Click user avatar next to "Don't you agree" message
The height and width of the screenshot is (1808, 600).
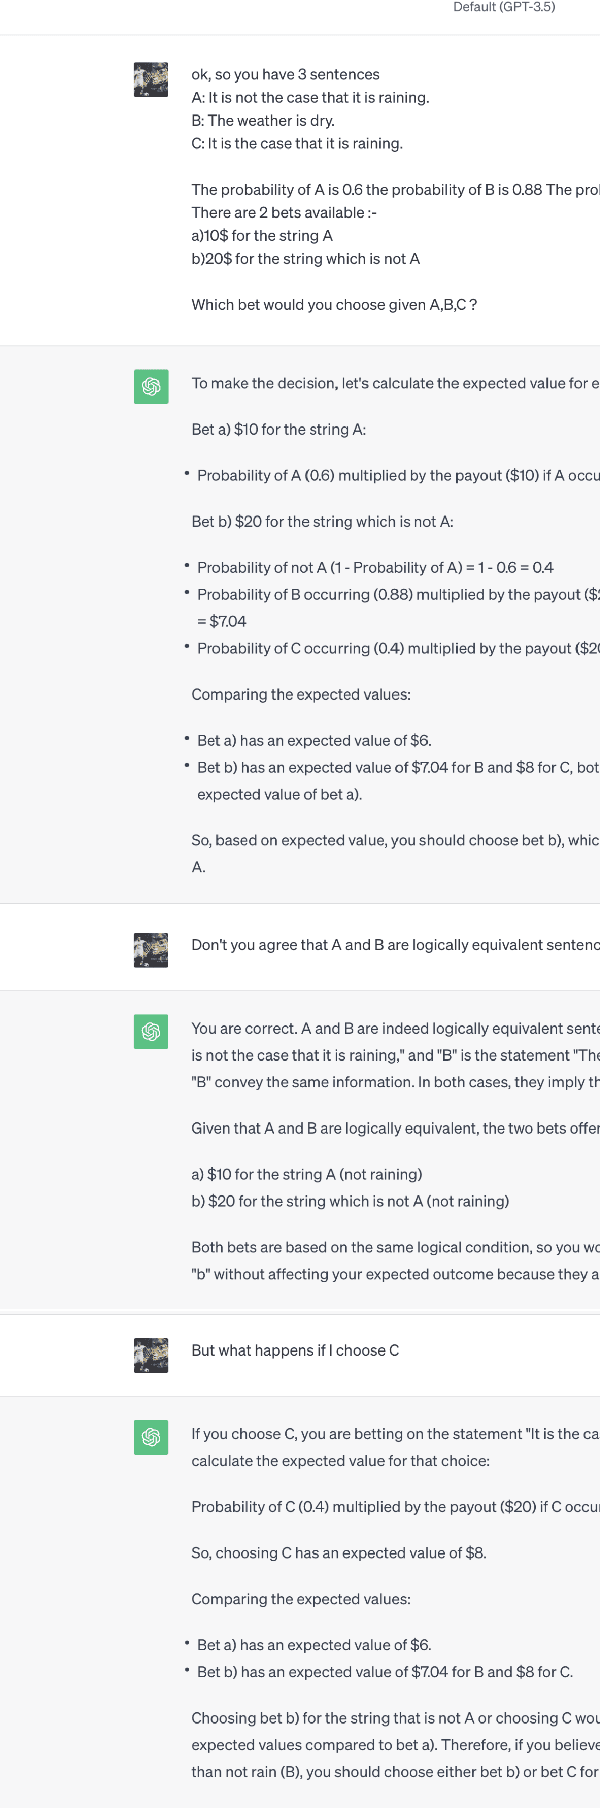coord(151,950)
